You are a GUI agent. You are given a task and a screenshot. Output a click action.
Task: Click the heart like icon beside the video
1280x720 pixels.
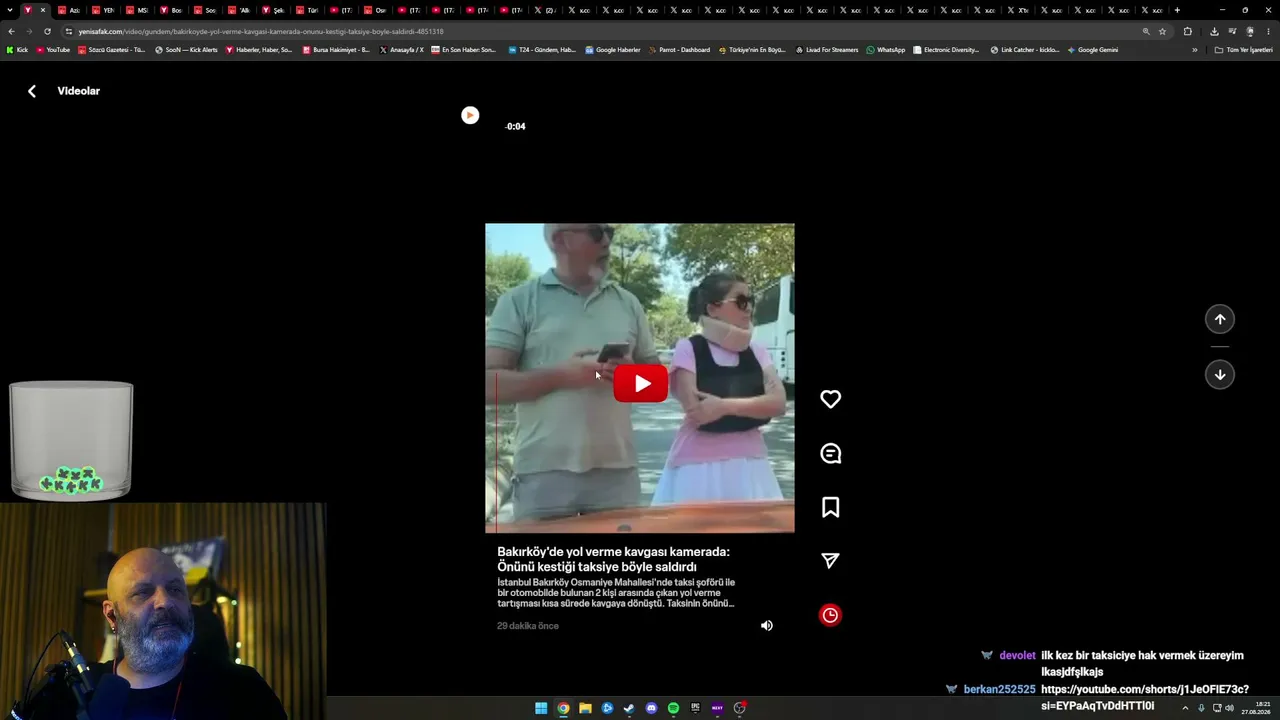coord(830,399)
